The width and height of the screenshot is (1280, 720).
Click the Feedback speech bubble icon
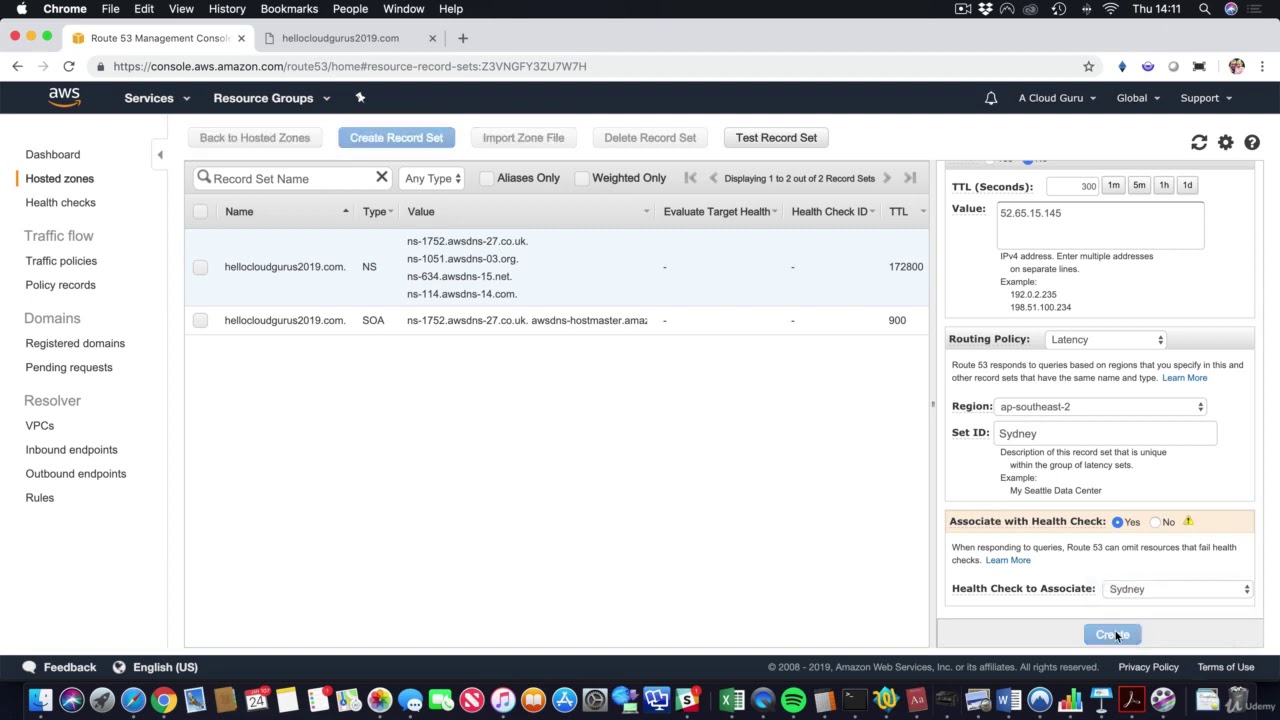[29, 667]
